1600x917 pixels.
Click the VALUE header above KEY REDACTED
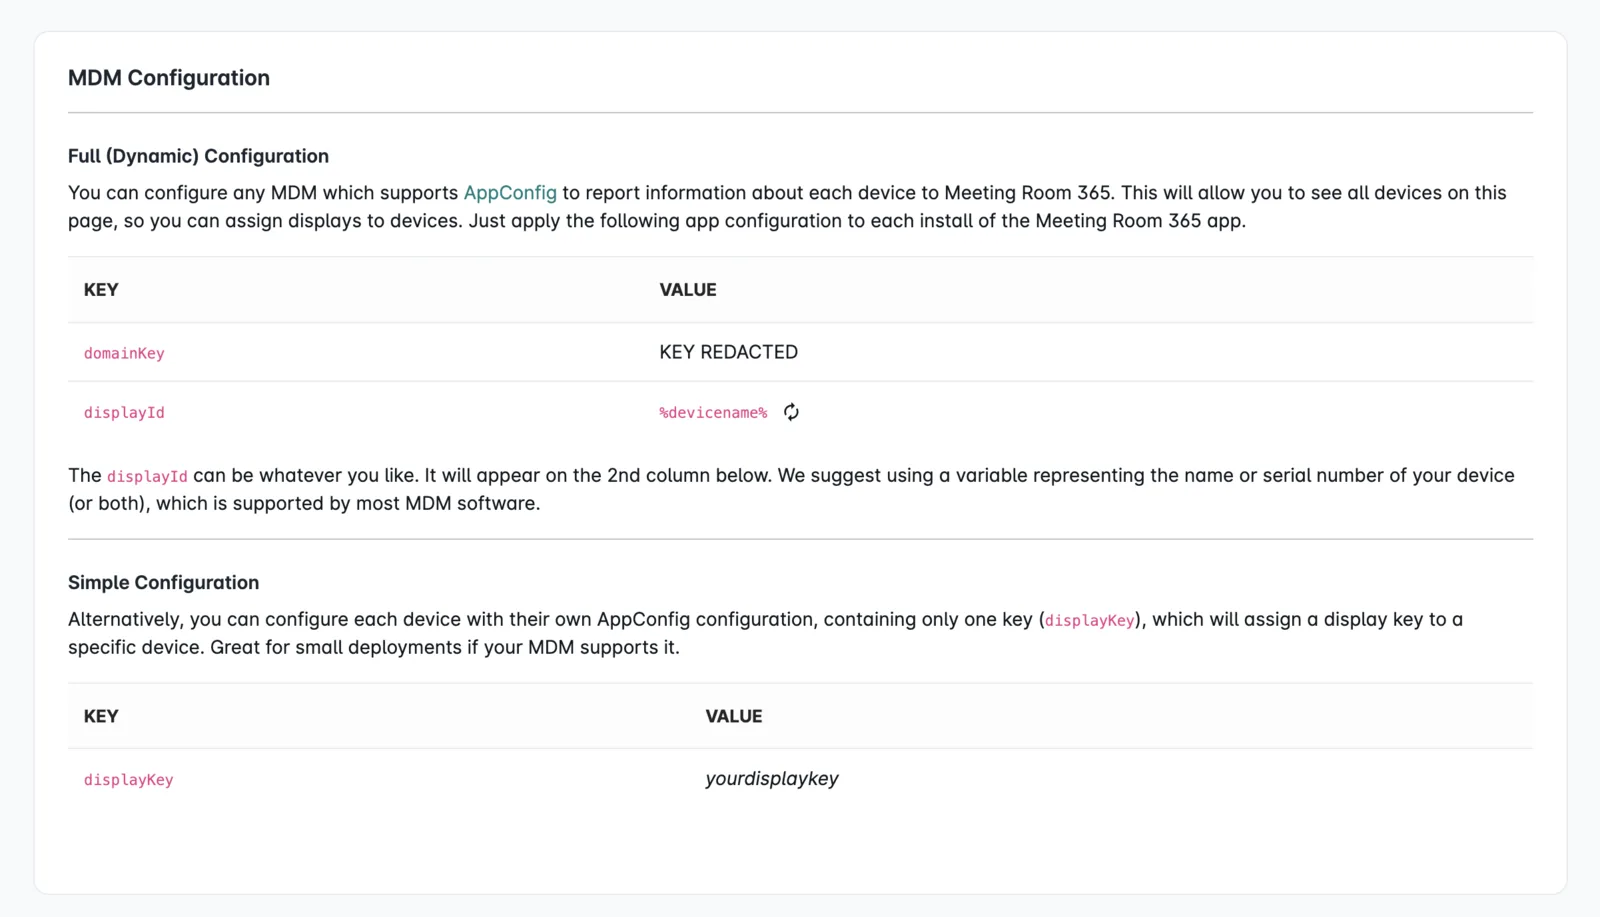pyautogui.click(x=688, y=290)
